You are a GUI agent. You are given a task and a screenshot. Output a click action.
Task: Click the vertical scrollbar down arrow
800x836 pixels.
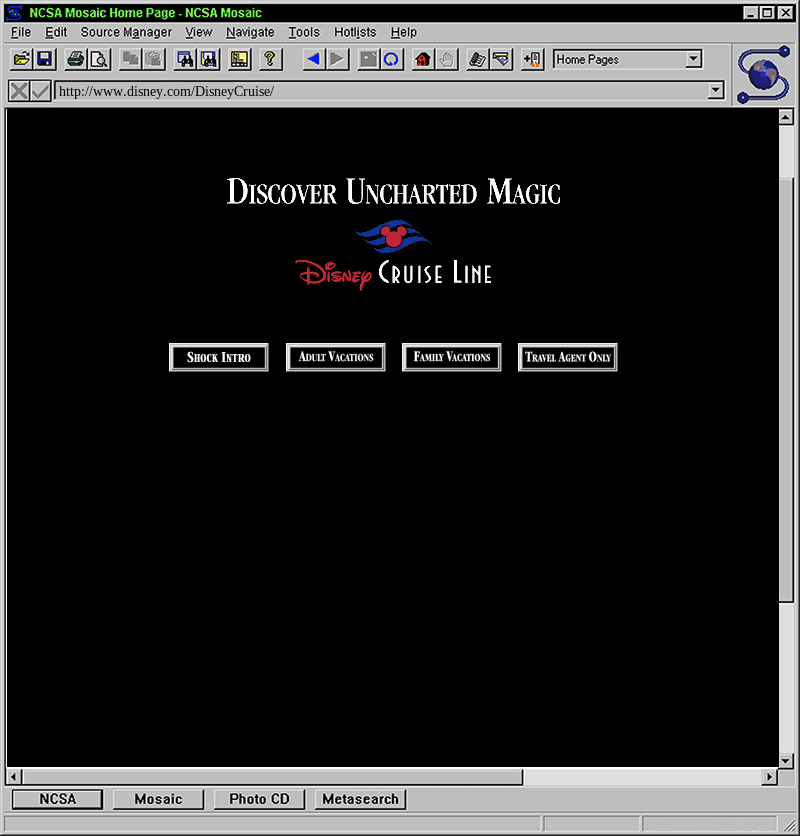pos(786,761)
